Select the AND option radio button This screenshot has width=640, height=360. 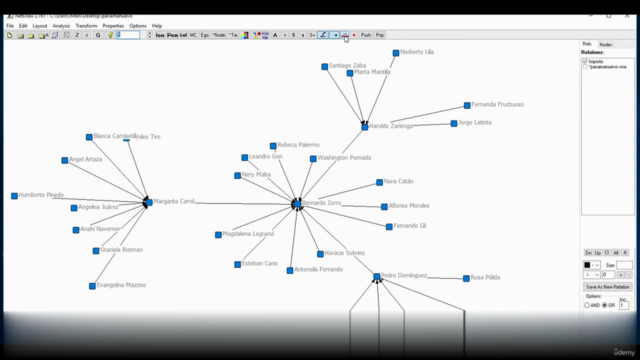587,305
